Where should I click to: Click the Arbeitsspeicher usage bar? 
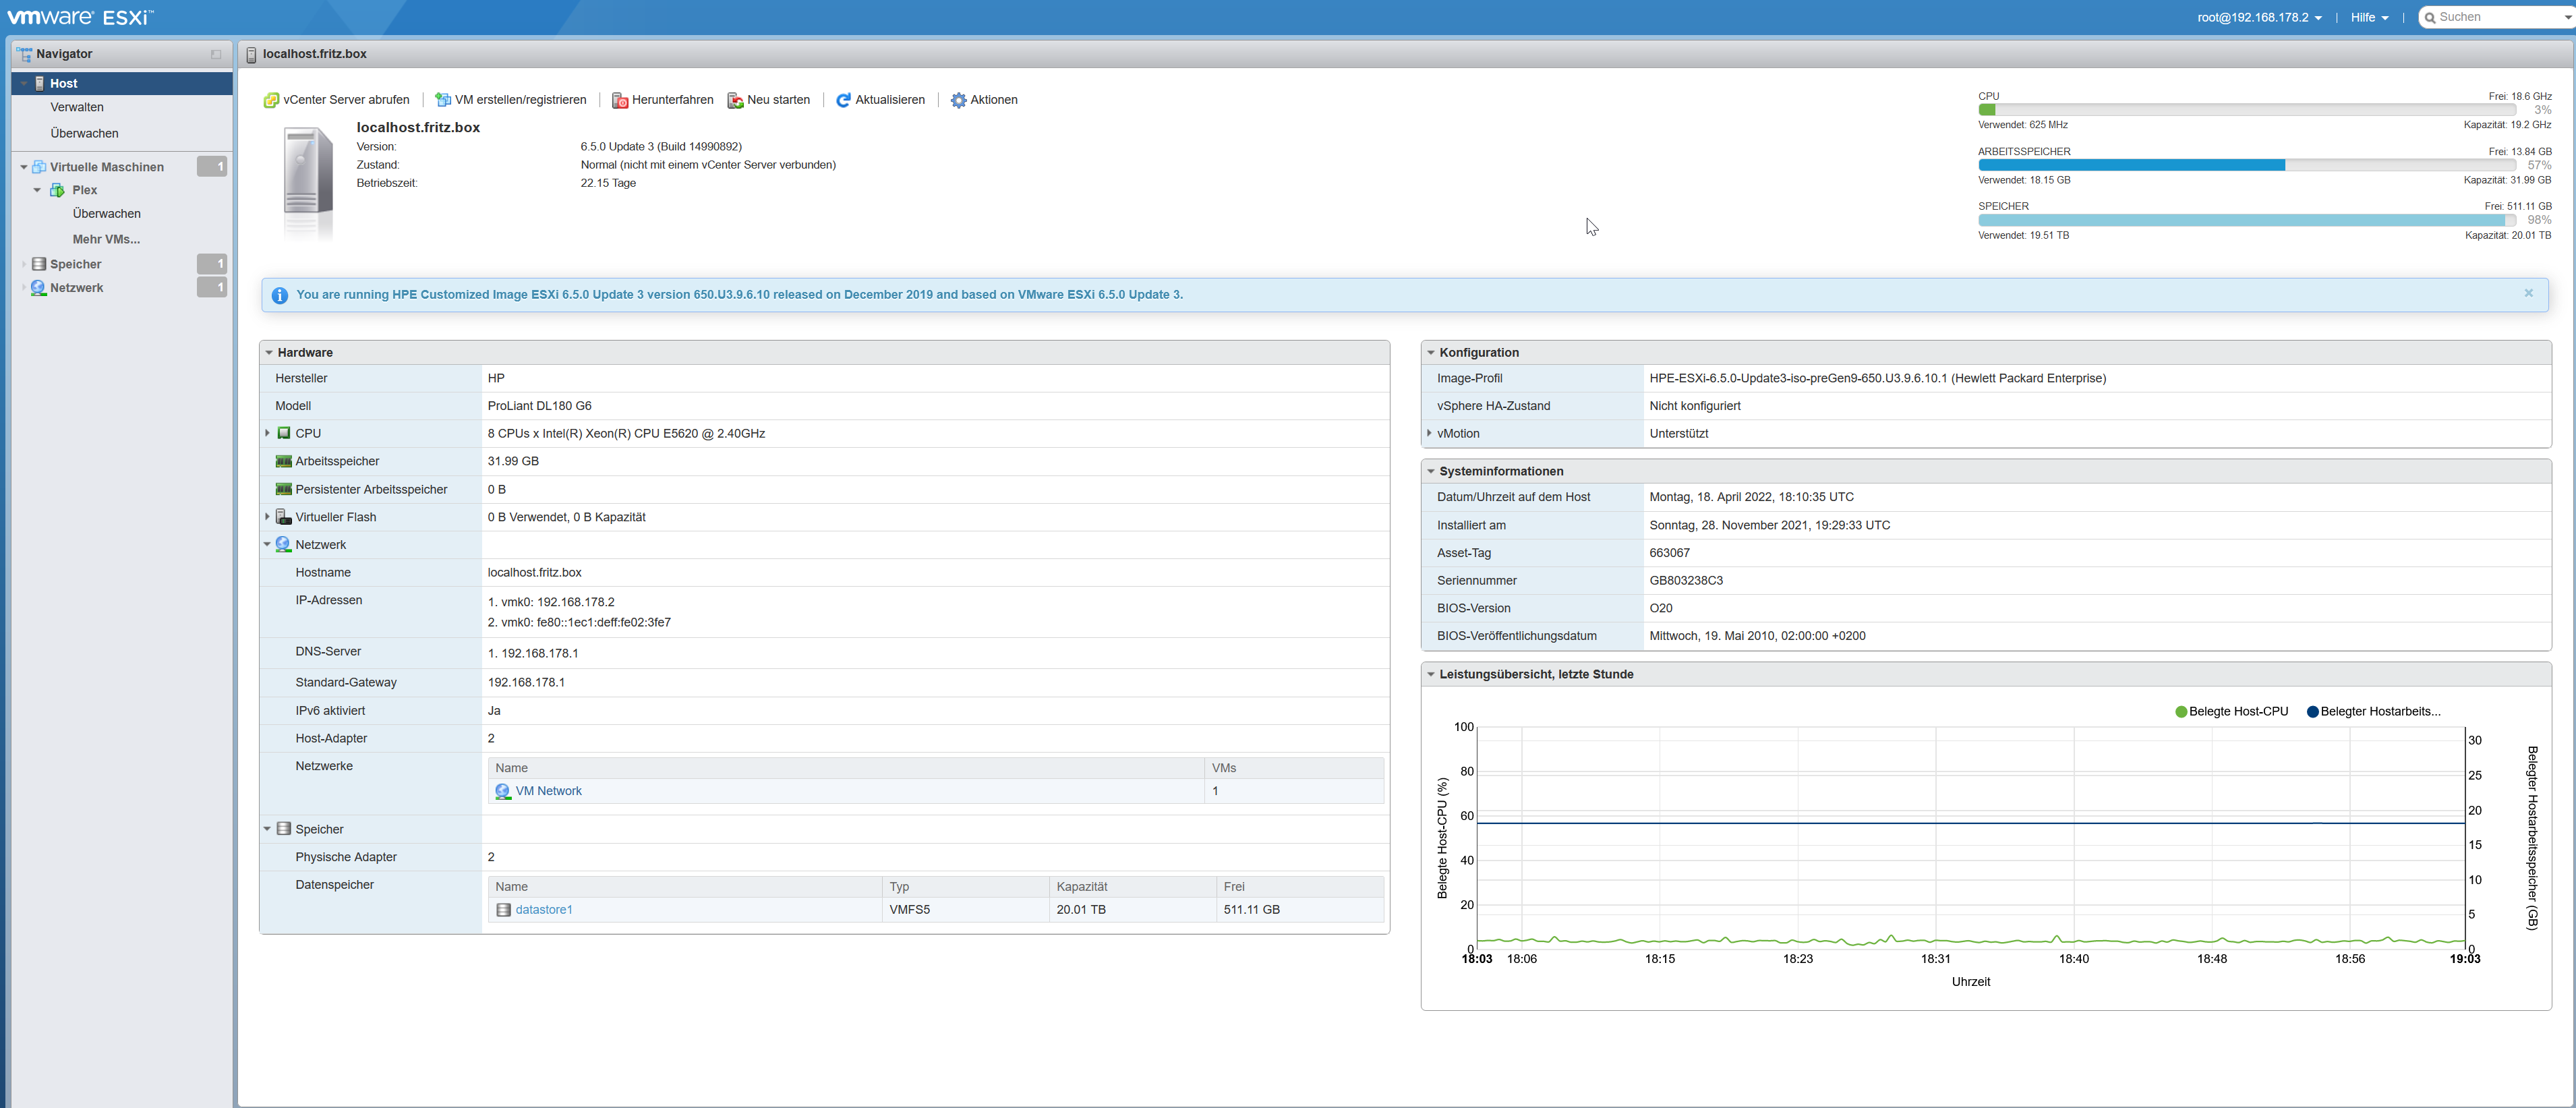(2247, 165)
